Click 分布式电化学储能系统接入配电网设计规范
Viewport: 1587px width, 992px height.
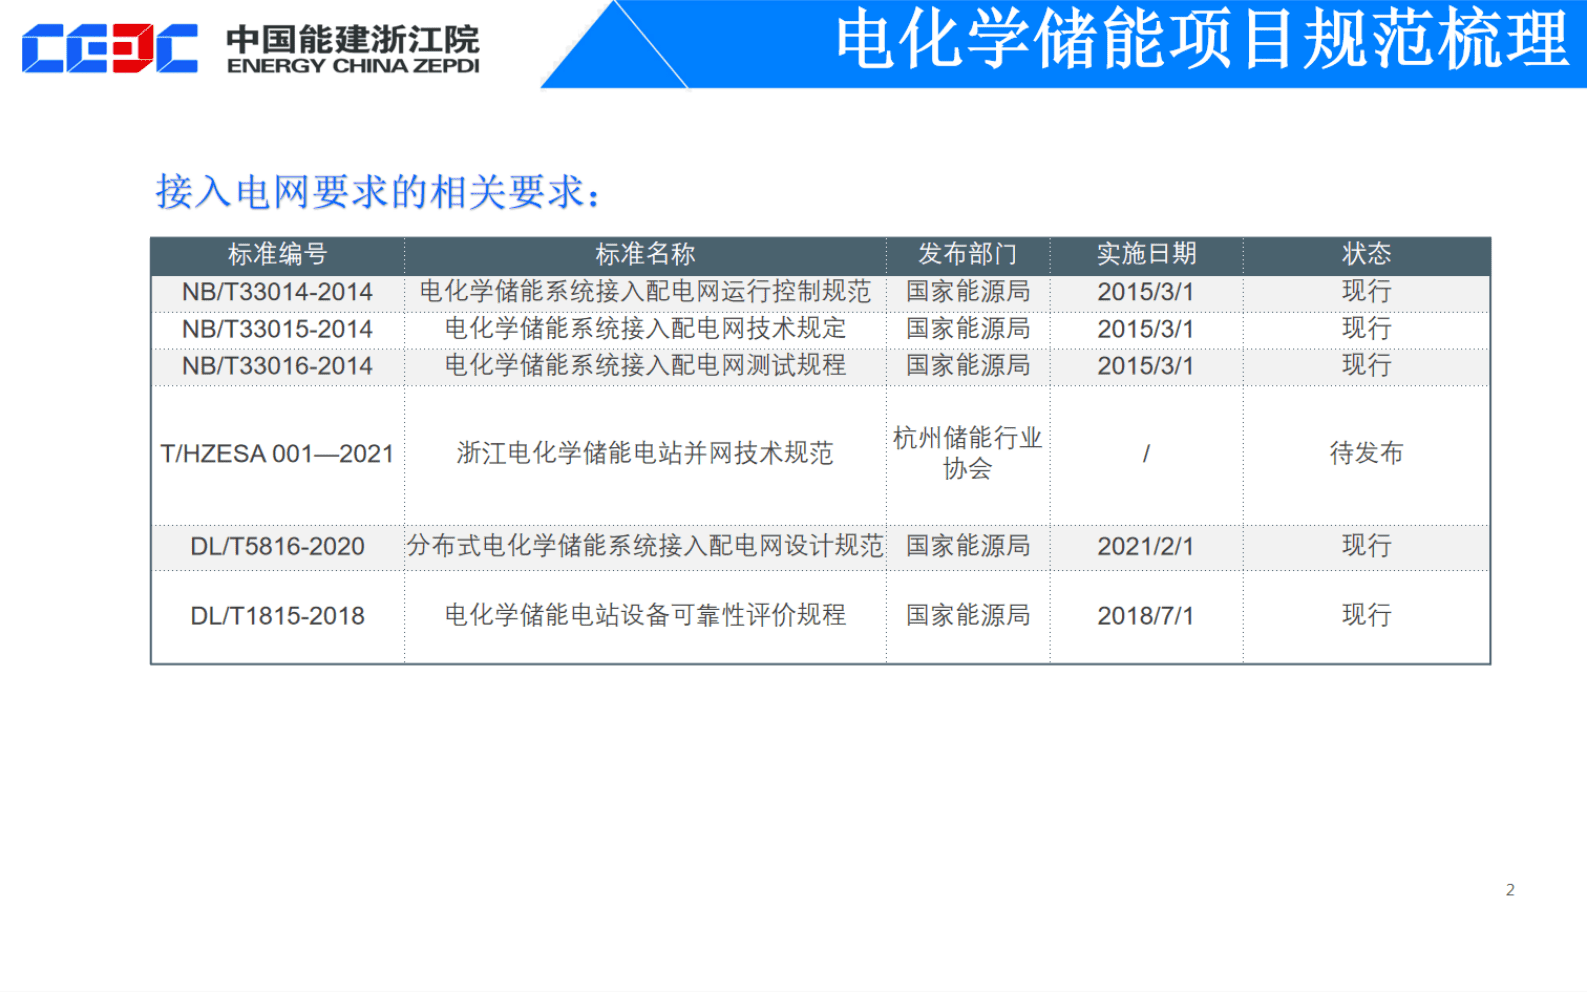point(645,546)
